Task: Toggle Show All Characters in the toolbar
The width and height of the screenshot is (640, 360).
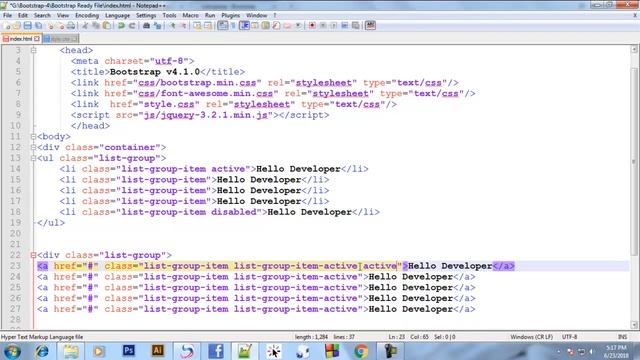Action: pyautogui.click(x=233, y=26)
